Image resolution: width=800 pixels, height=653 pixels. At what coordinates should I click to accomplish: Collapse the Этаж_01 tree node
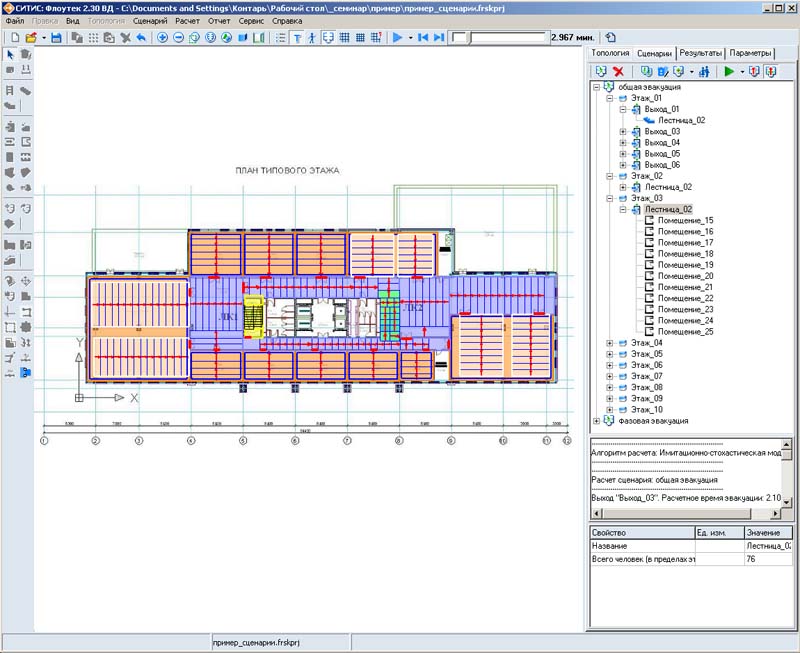(609, 98)
